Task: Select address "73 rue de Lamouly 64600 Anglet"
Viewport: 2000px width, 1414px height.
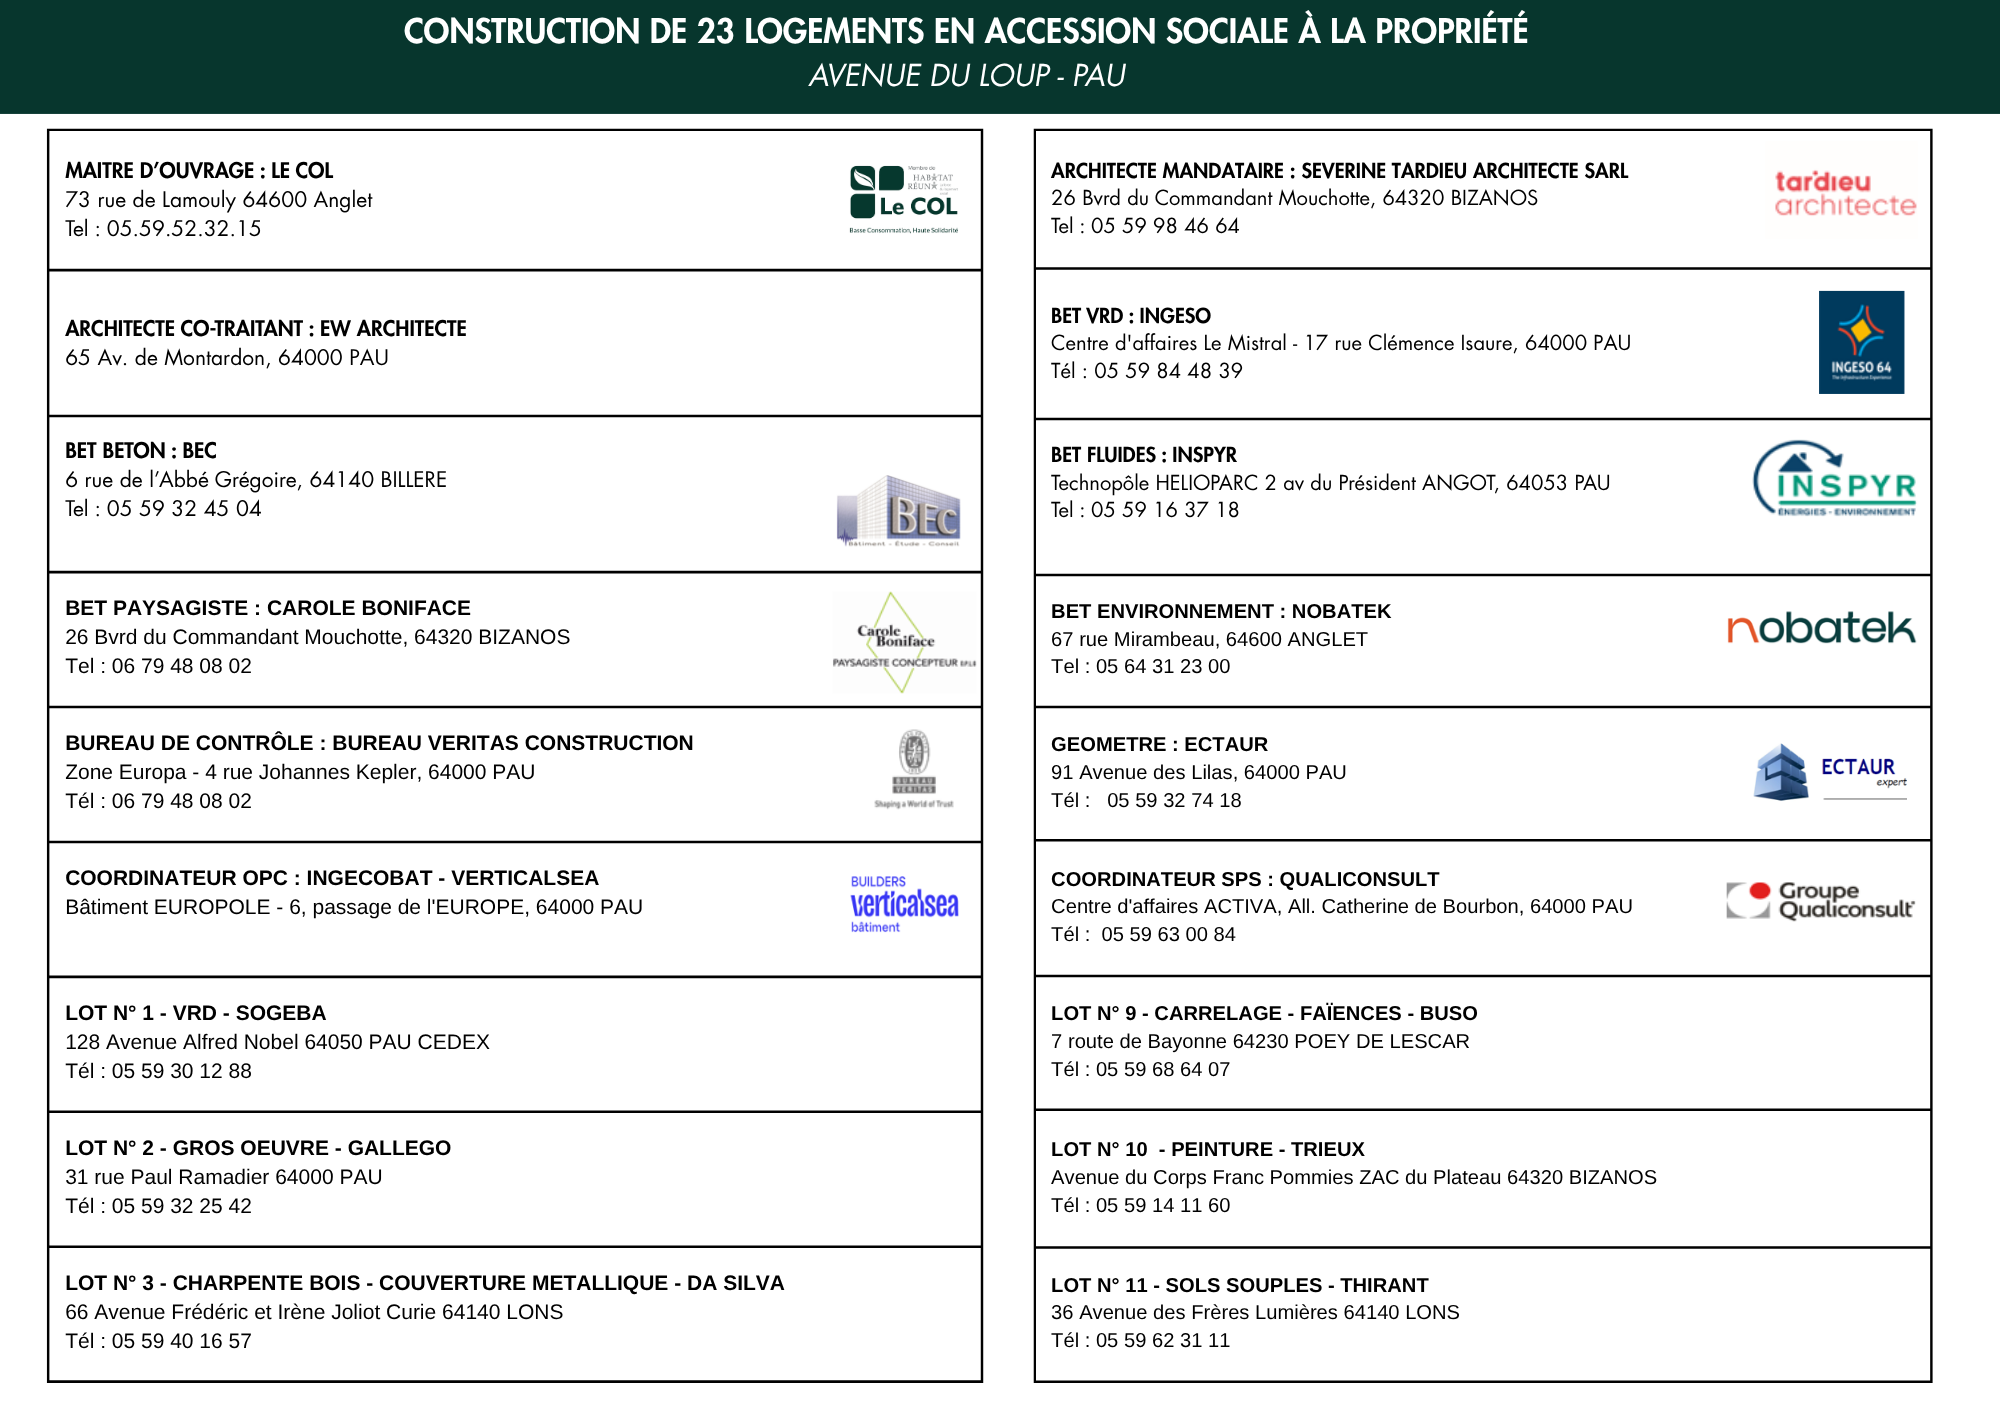Action: point(218,200)
